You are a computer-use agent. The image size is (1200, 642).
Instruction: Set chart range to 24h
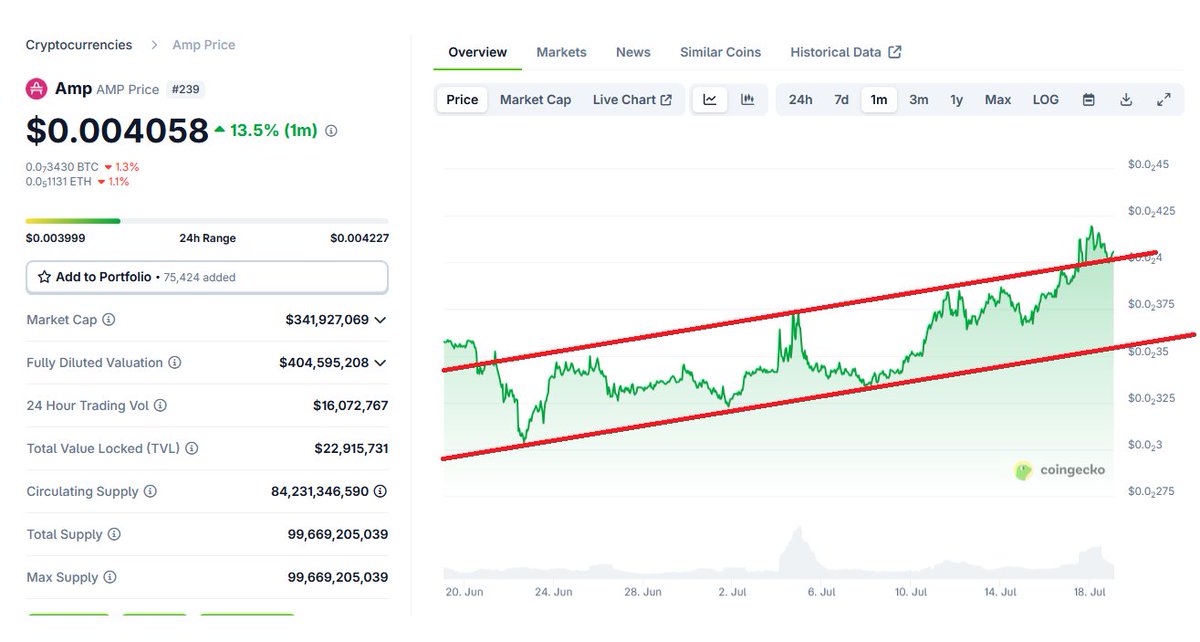click(x=800, y=100)
